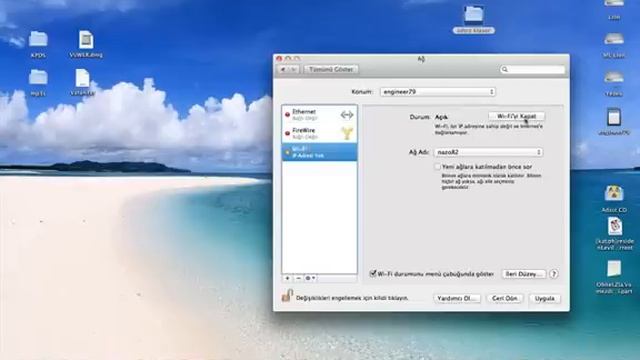
Task: Click the lock icon to prevent changes
Action: pos(287,296)
